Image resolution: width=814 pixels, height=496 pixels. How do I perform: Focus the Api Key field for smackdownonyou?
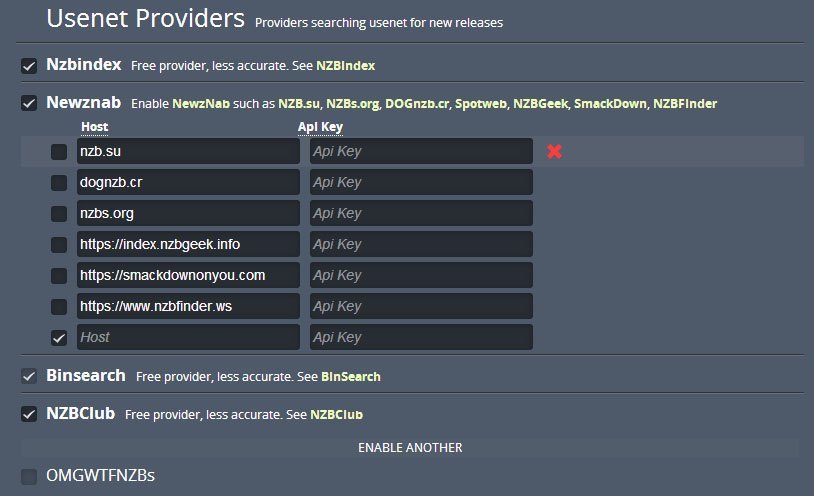(x=421, y=275)
